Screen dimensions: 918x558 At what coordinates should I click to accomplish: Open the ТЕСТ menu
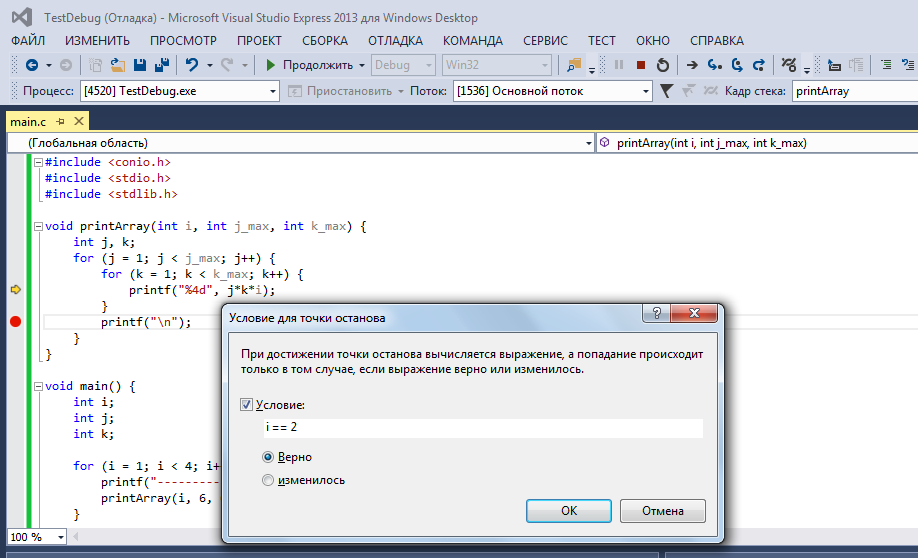coord(602,40)
